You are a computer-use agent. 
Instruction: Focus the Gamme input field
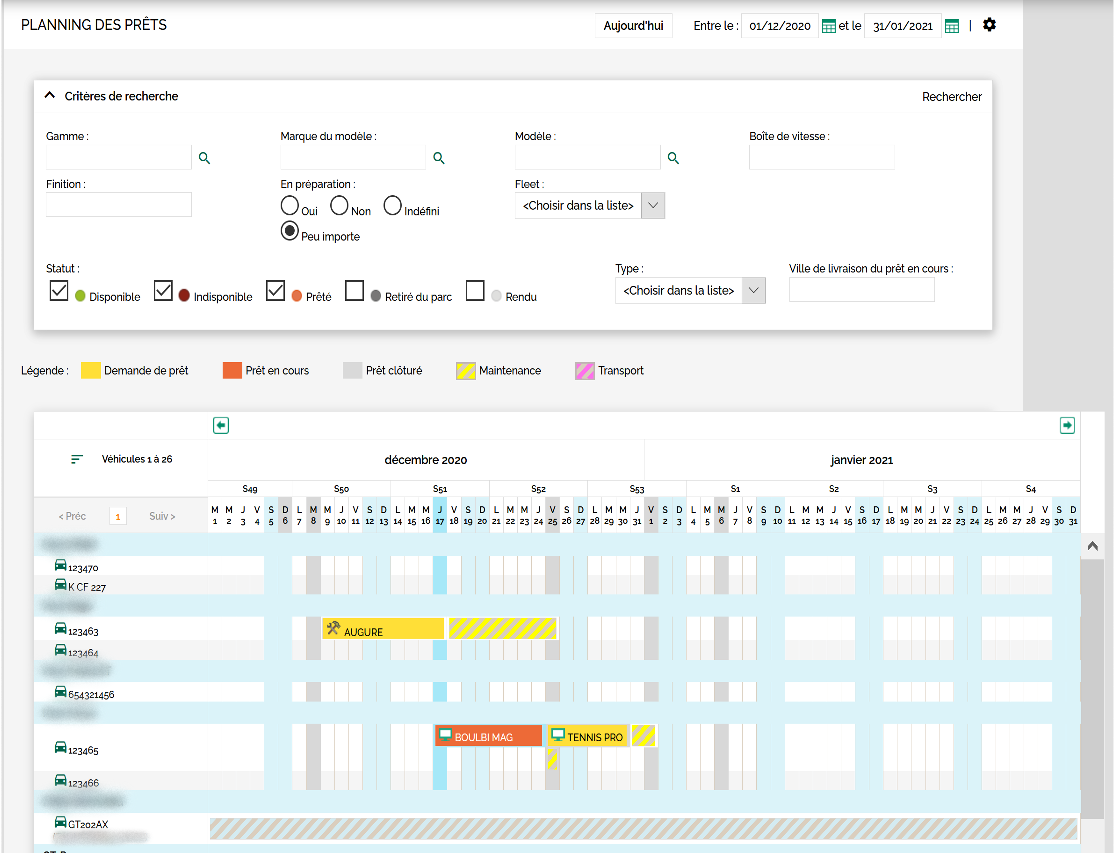tap(119, 157)
